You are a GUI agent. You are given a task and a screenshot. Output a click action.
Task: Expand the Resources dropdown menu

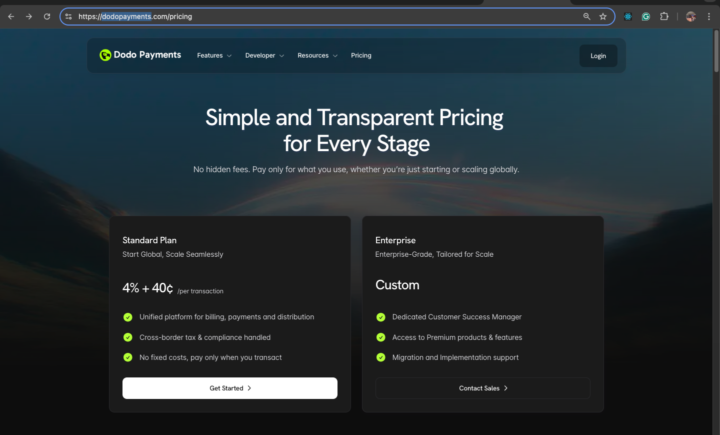[317, 55]
